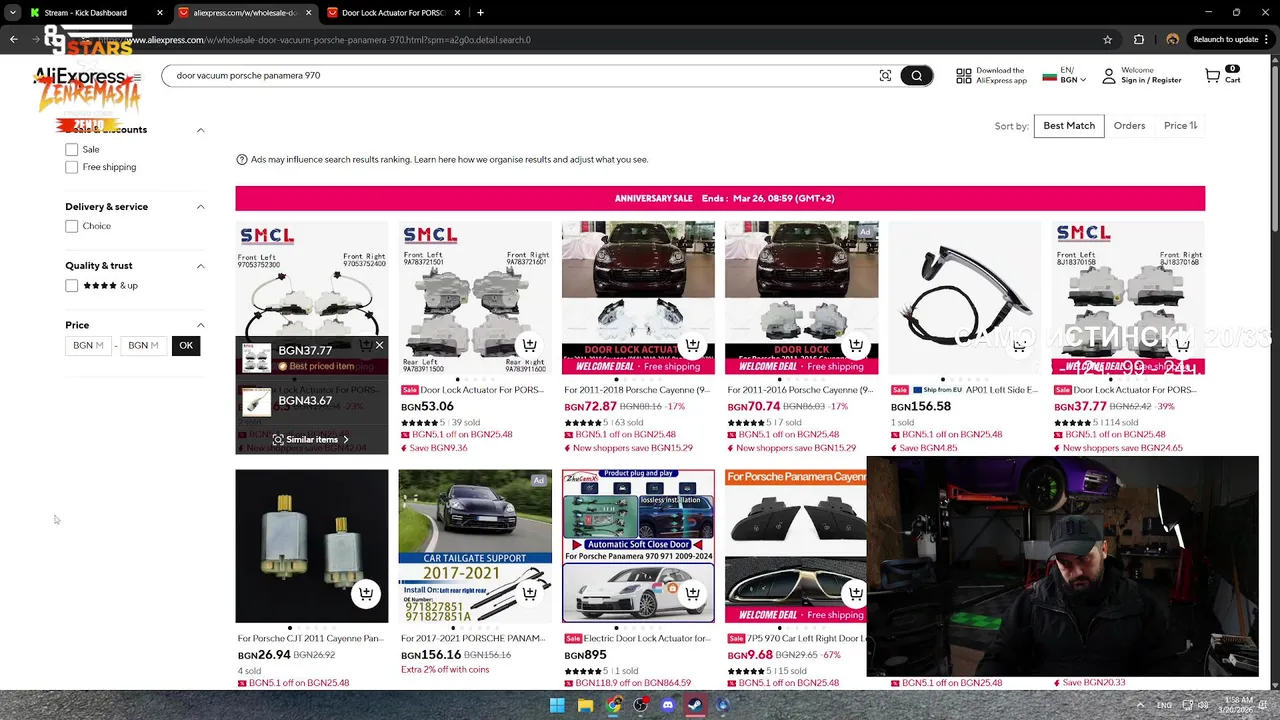This screenshot has width=1280, height=720.
Task: Click the ENG language indicator in tray
Action: tap(1164, 705)
